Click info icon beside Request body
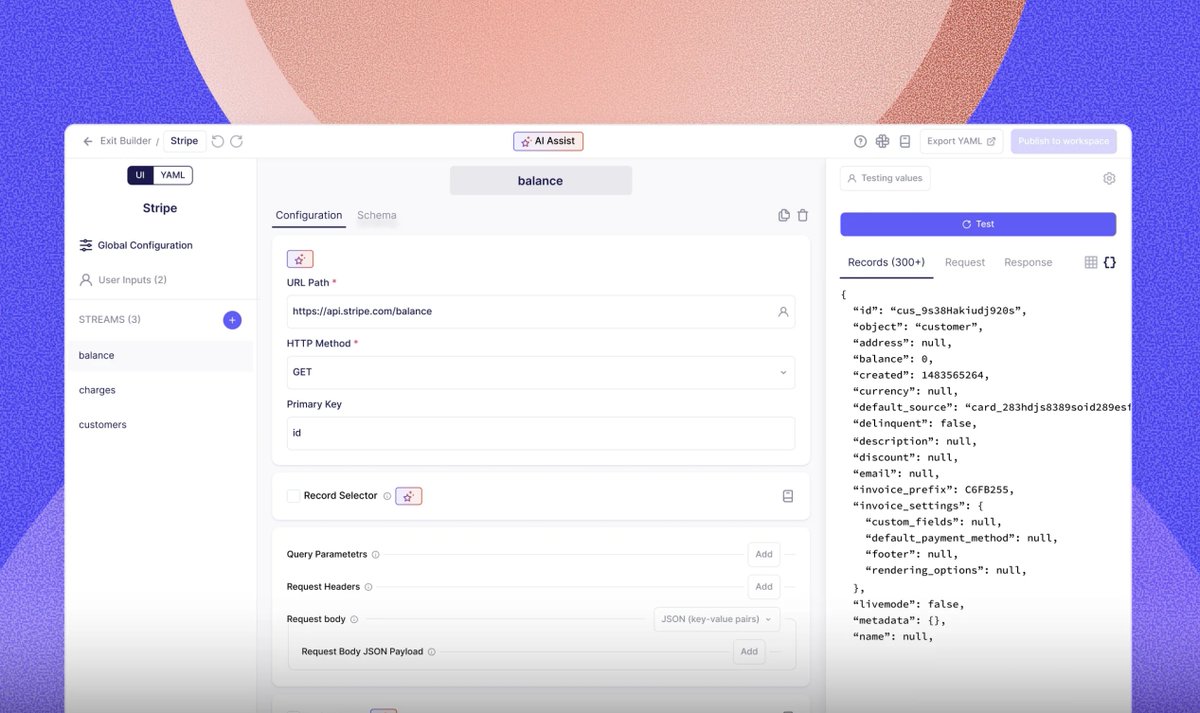 click(354, 620)
